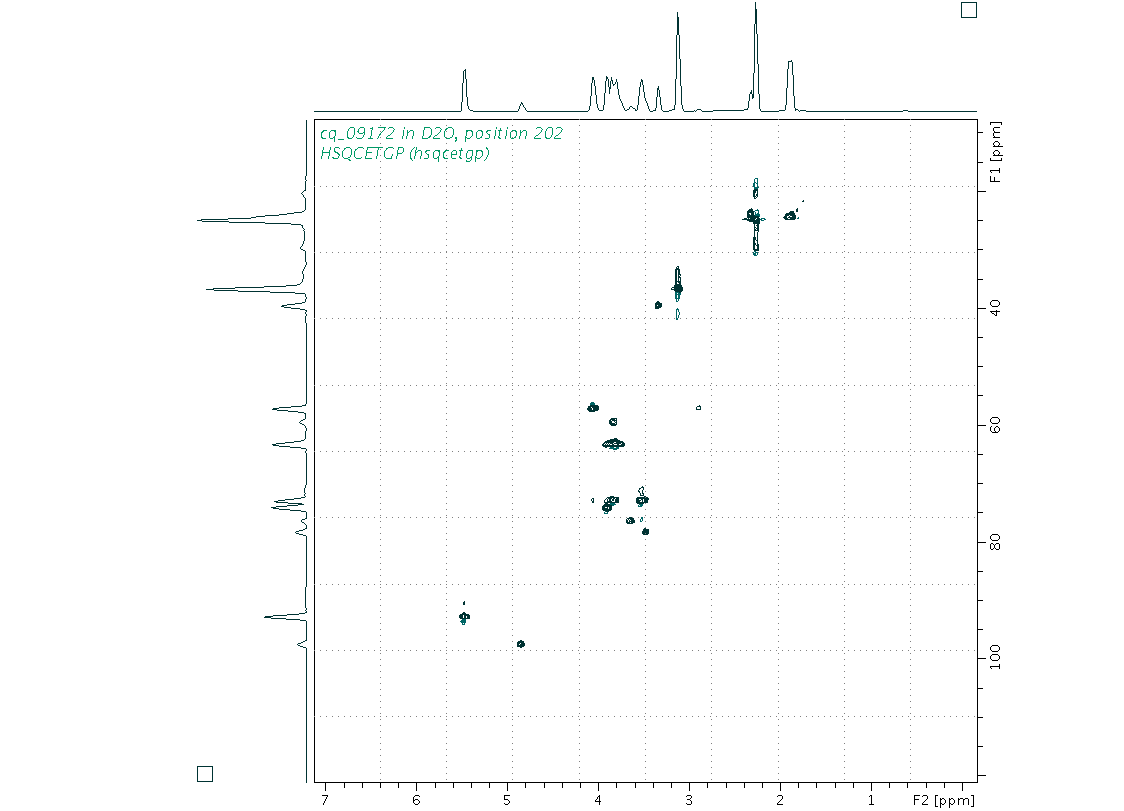Pick the cross peak near 4.05 / 57 ppm
Screen dimensions: 1124x811
pos(593,407)
